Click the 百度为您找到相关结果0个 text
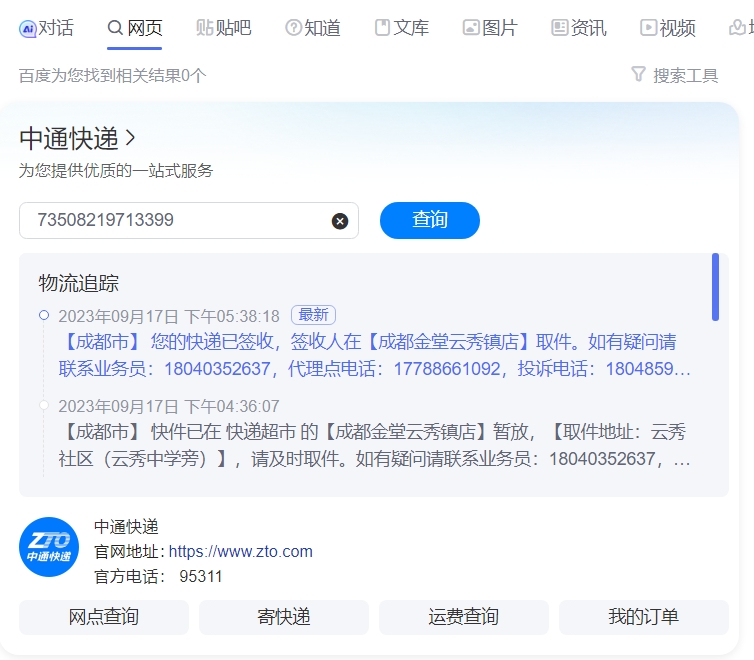 [x=113, y=75]
